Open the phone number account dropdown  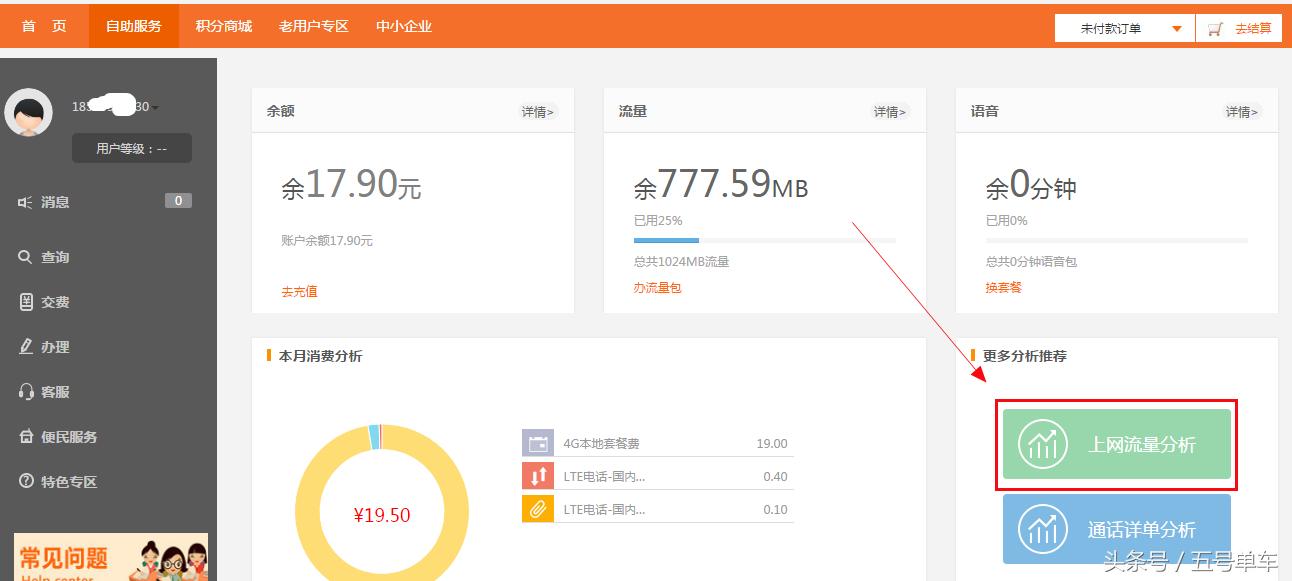[x=115, y=105]
